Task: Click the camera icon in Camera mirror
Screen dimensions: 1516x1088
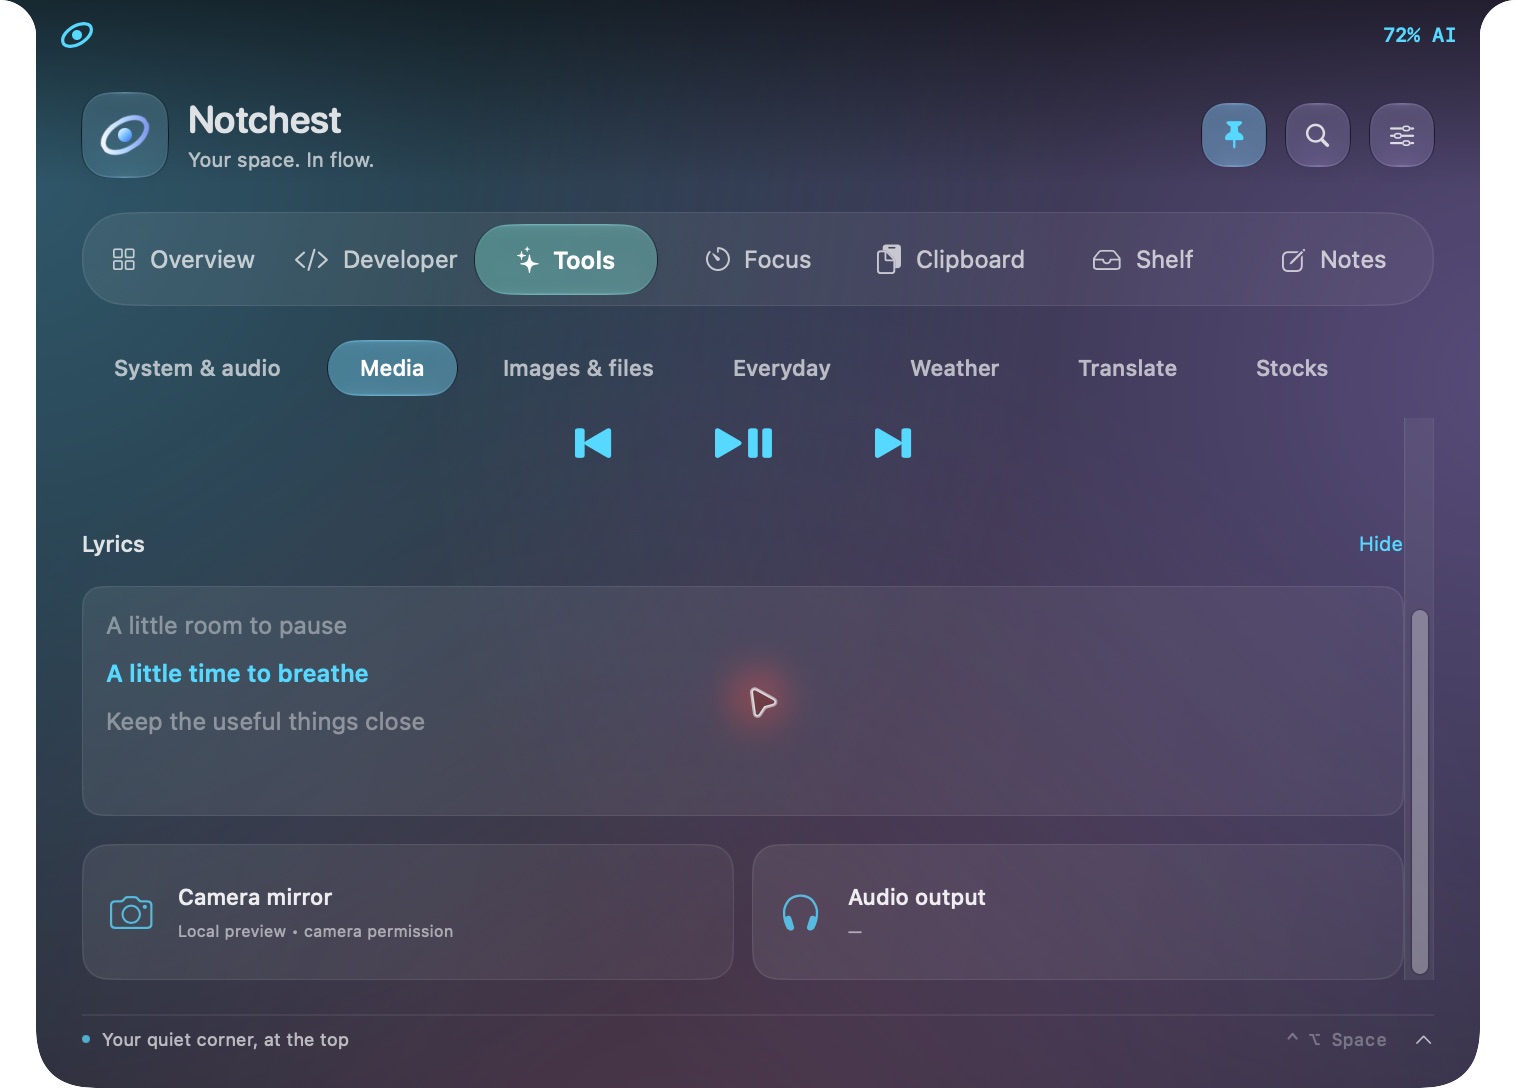Action: point(131,912)
